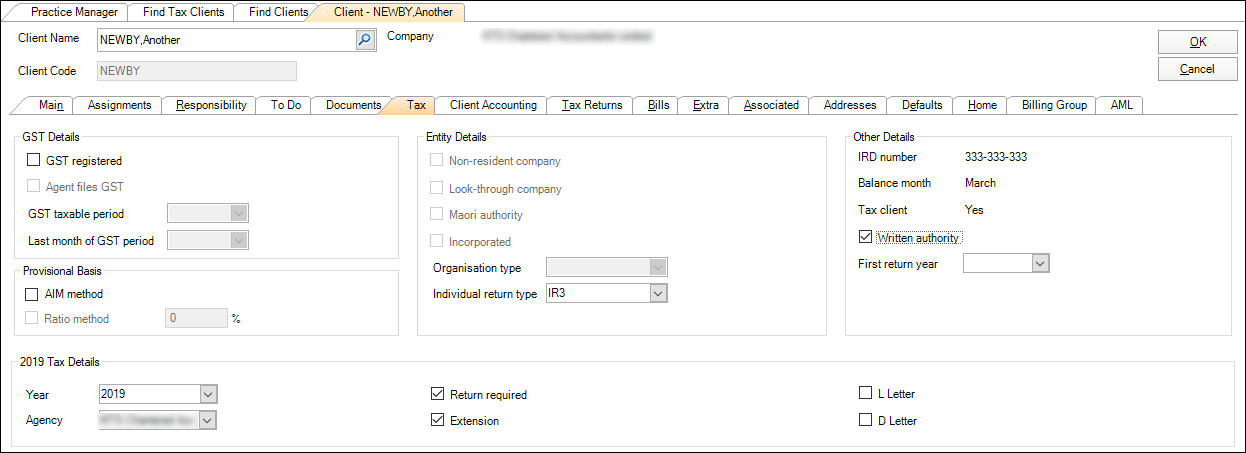Open the Year dropdown showing 2019
Image resolution: width=1246 pixels, height=453 pixels.
[x=208, y=394]
